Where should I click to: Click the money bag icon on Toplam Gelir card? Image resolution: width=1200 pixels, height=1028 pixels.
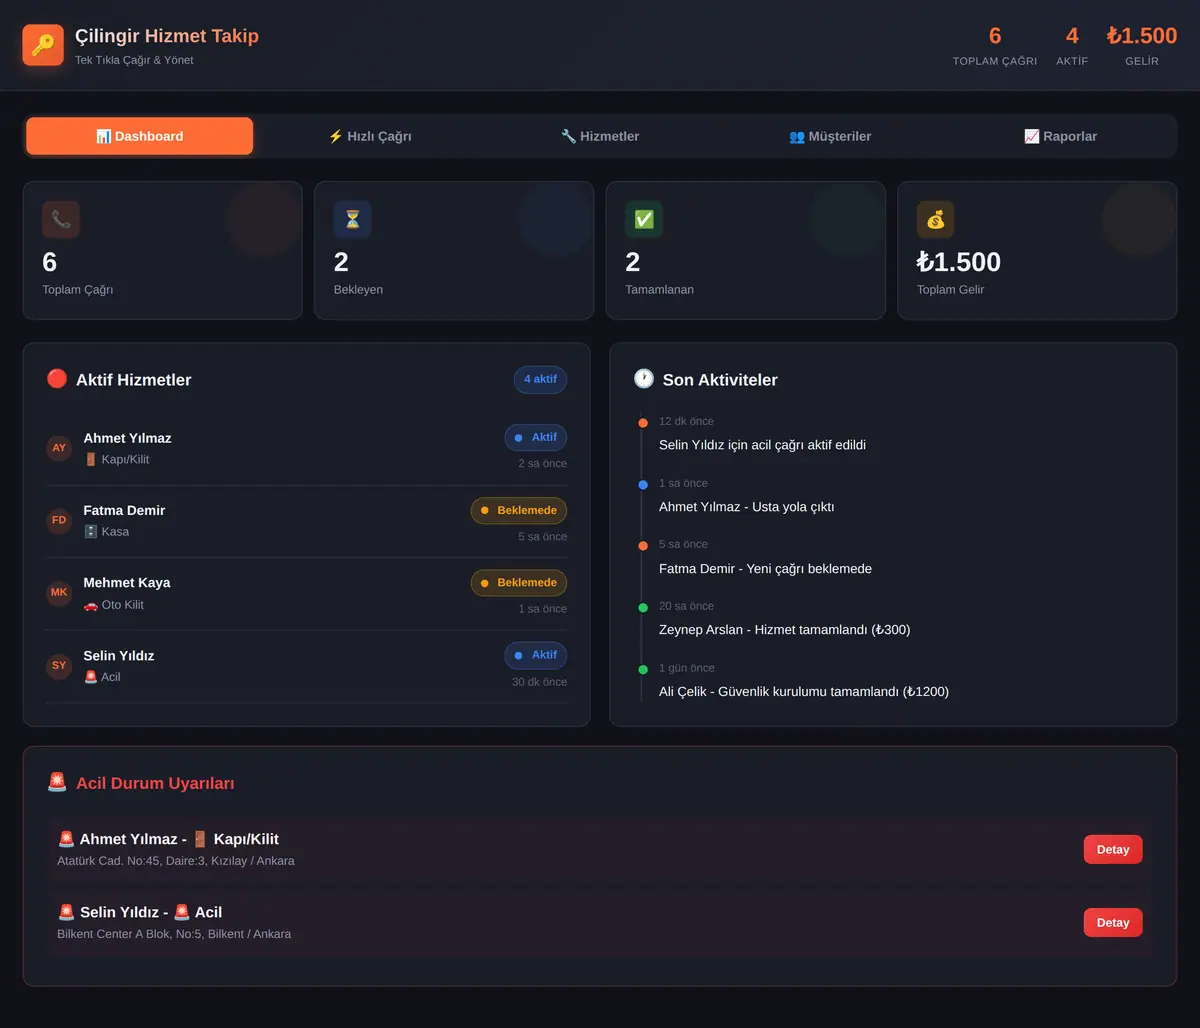(x=935, y=220)
